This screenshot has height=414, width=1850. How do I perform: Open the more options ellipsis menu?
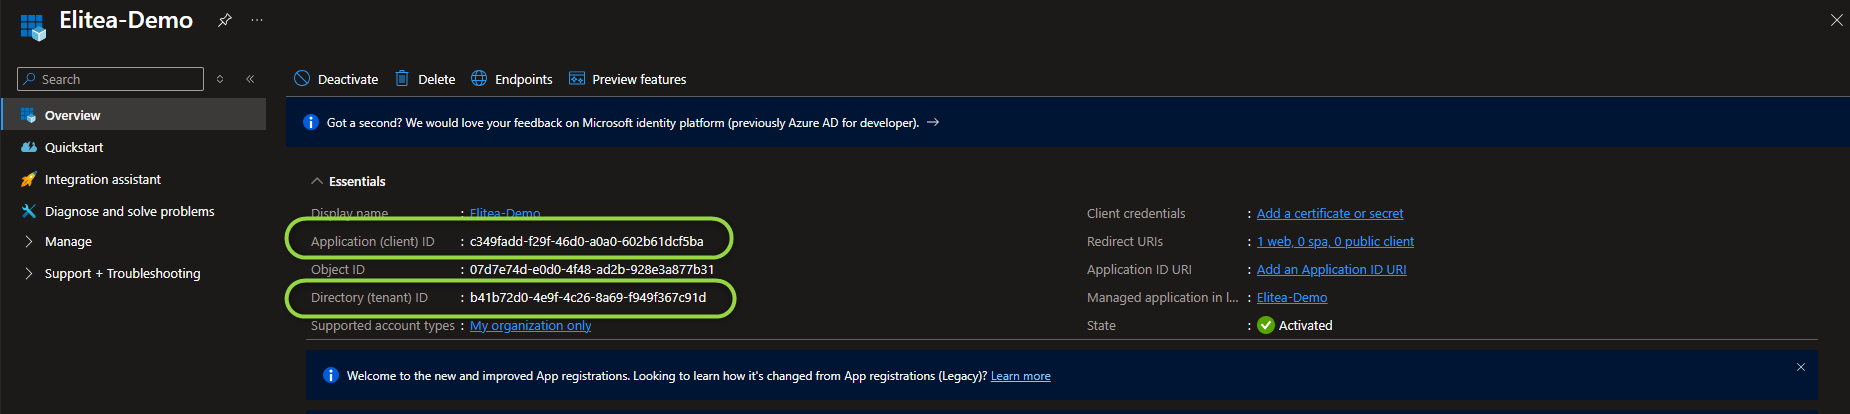pos(257,20)
